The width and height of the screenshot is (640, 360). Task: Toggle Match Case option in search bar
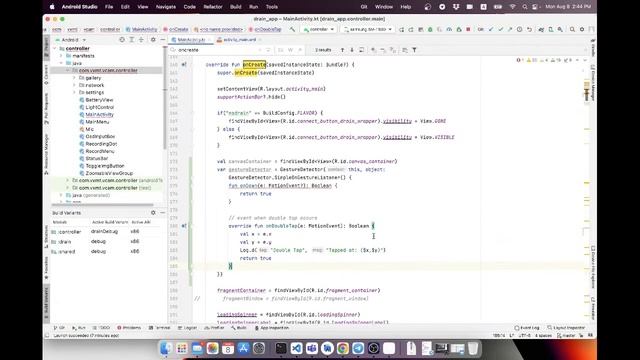[x=280, y=50]
